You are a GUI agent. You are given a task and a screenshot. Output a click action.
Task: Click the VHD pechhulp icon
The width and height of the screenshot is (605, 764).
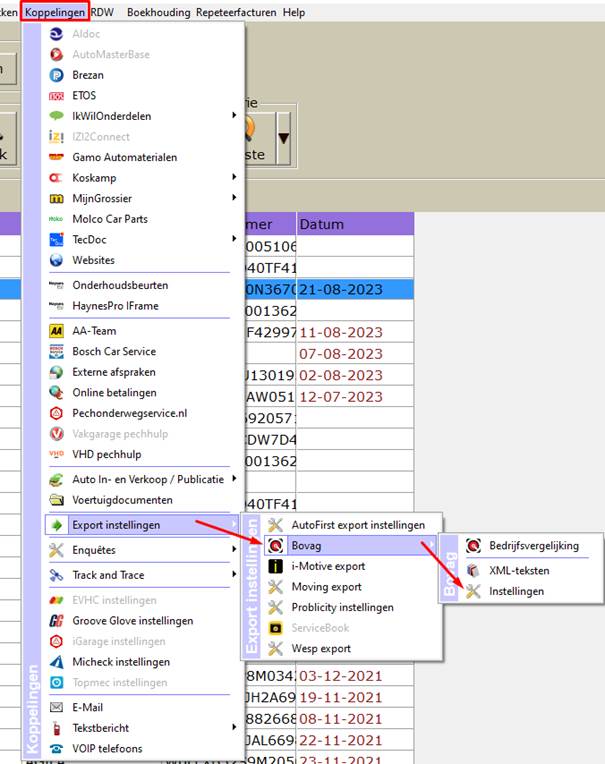click(x=57, y=454)
